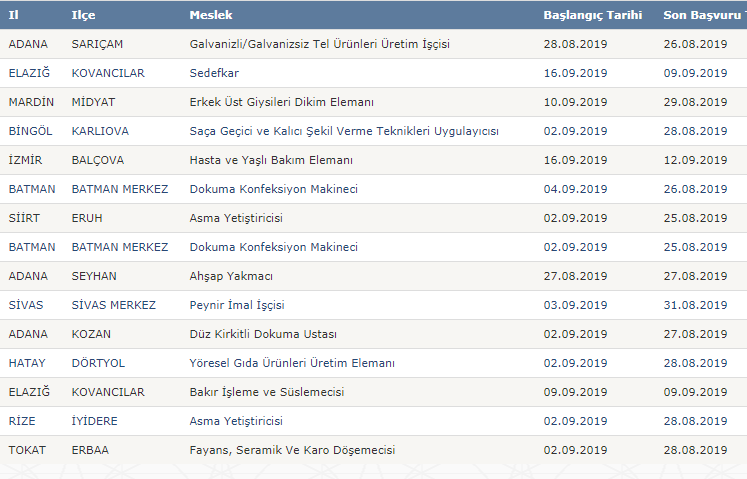Sort by the Il column header
The image size is (747, 479).
click(x=13, y=15)
